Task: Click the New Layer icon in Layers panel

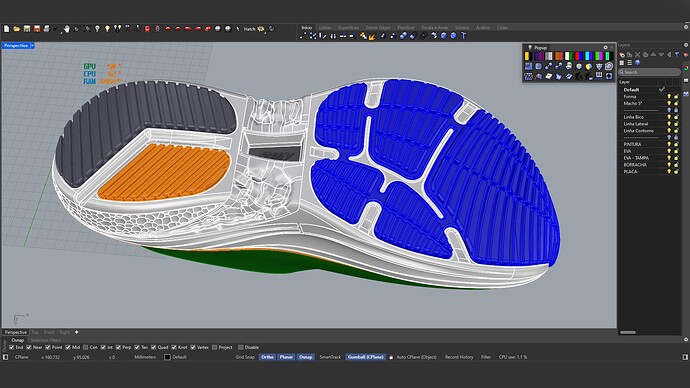Action: point(622,55)
